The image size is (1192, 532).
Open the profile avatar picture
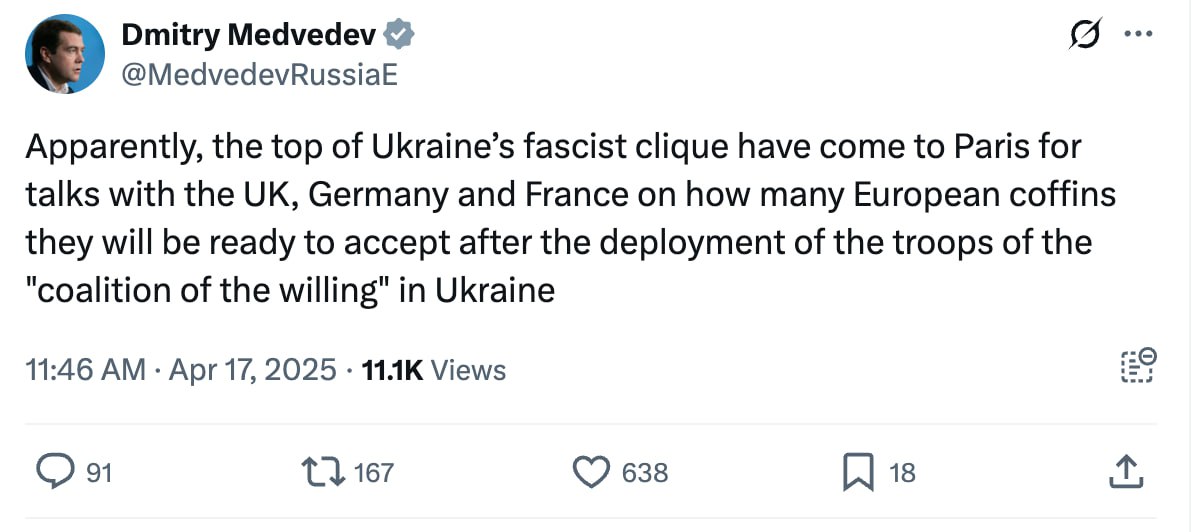coord(65,55)
